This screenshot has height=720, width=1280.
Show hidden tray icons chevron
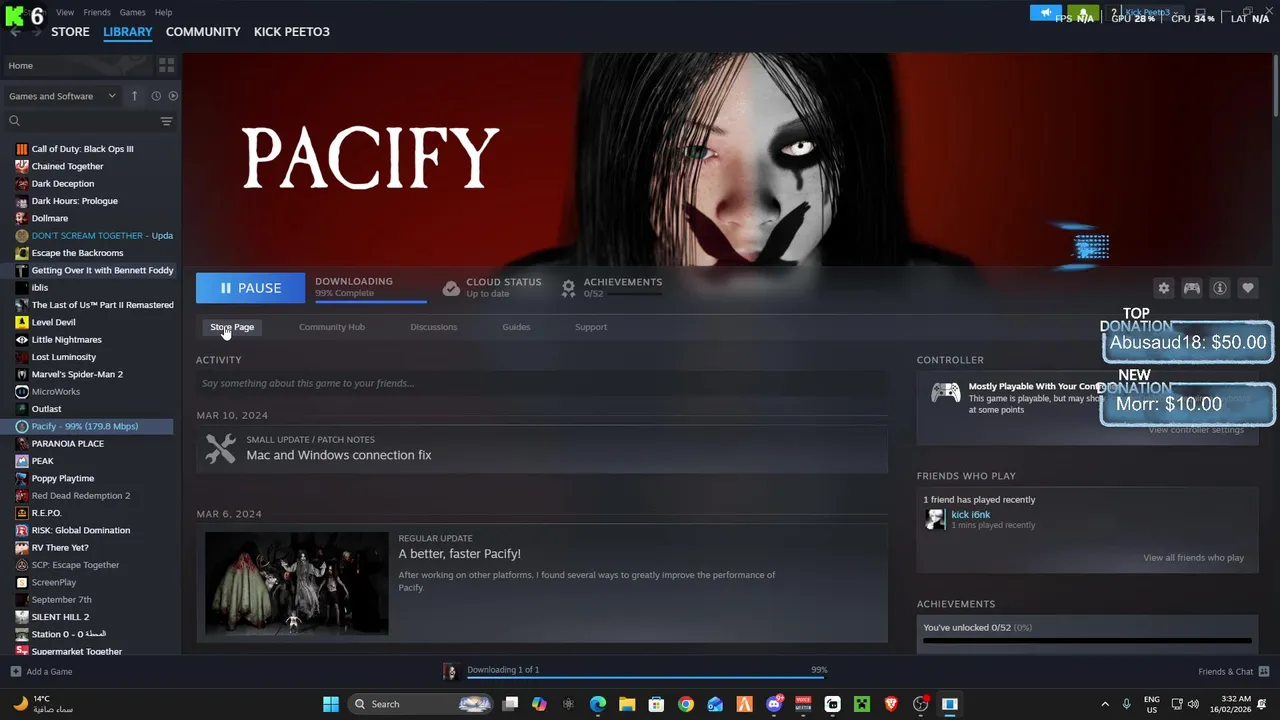[1105, 704]
